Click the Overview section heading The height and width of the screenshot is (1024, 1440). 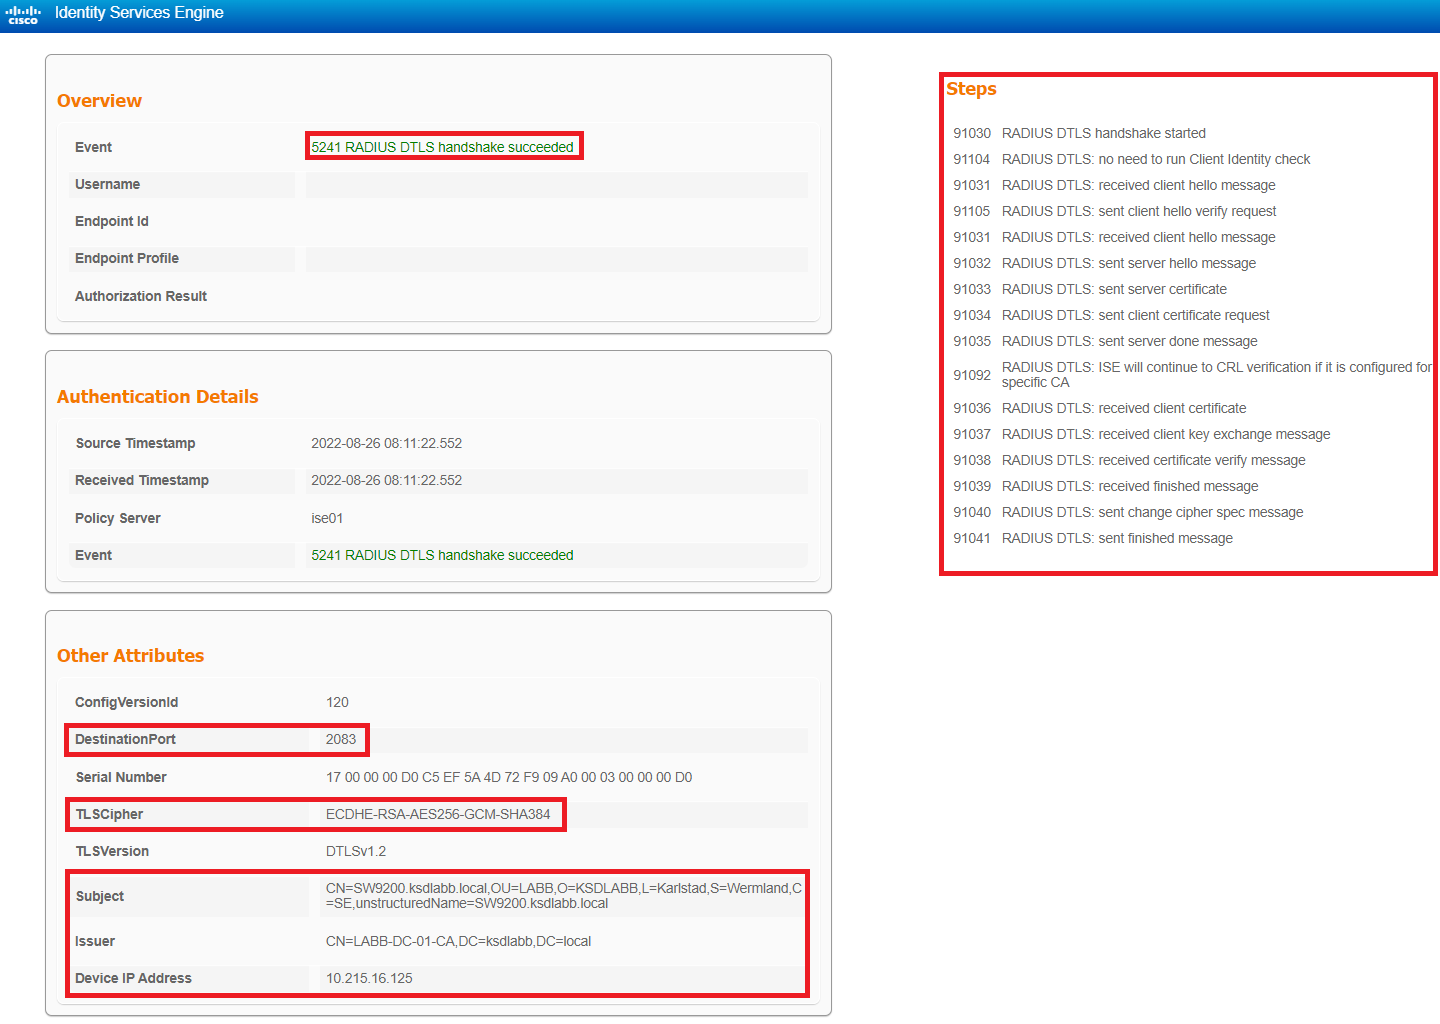tap(99, 101)
